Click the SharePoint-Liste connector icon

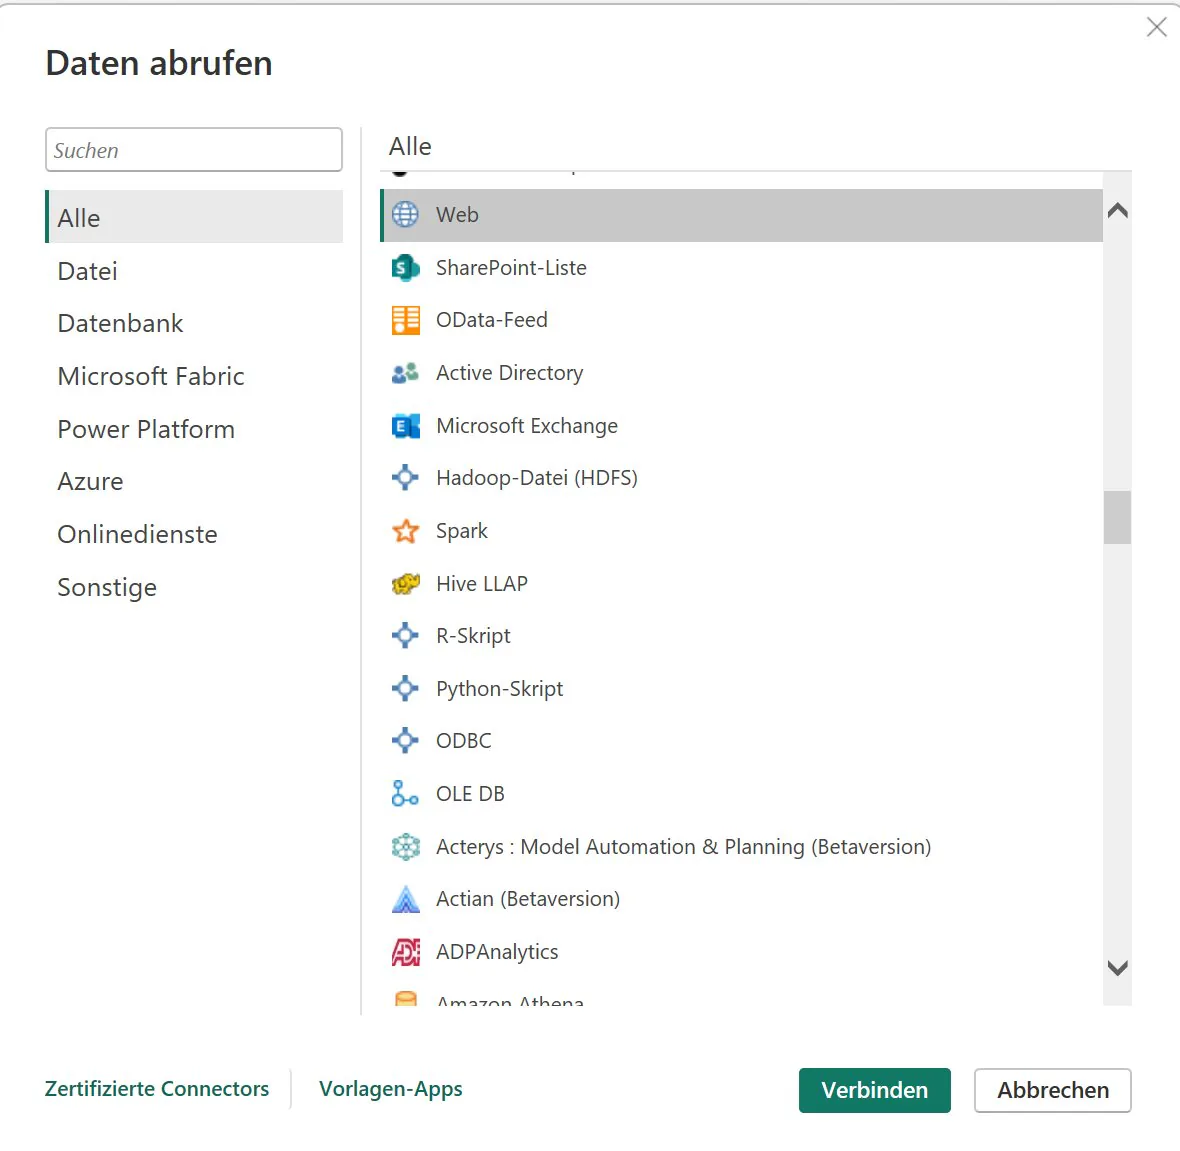[x=405, y=267]
